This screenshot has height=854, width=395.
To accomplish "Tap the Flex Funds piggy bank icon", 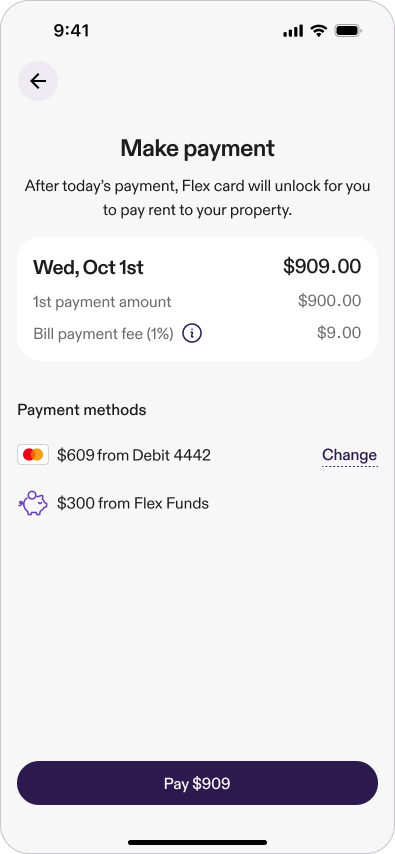I will [x=33, y=503].
